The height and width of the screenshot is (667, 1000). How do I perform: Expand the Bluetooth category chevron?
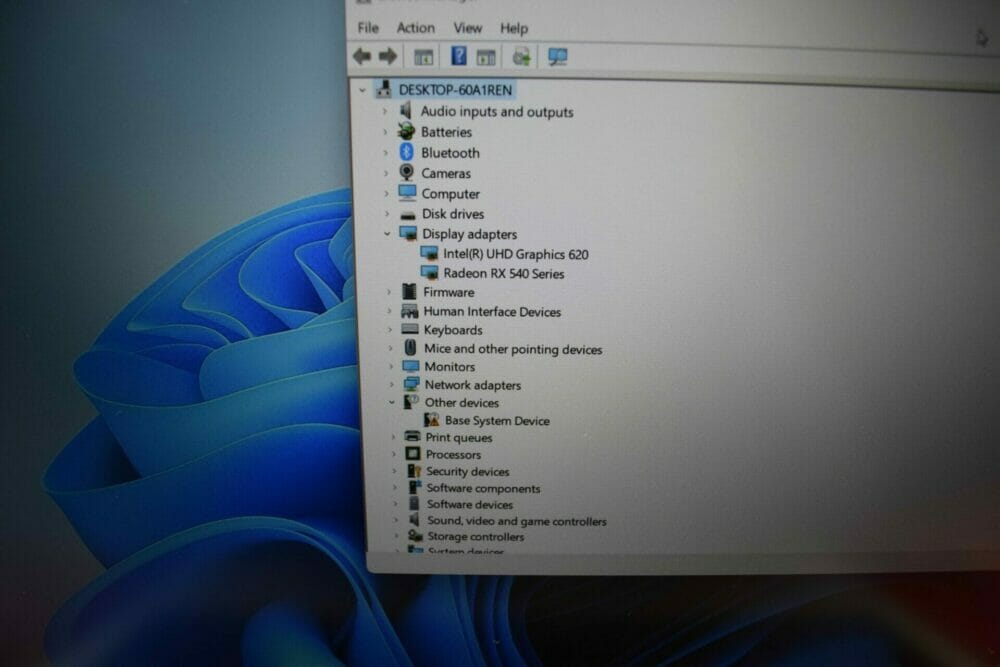click(x=386, y=152)
